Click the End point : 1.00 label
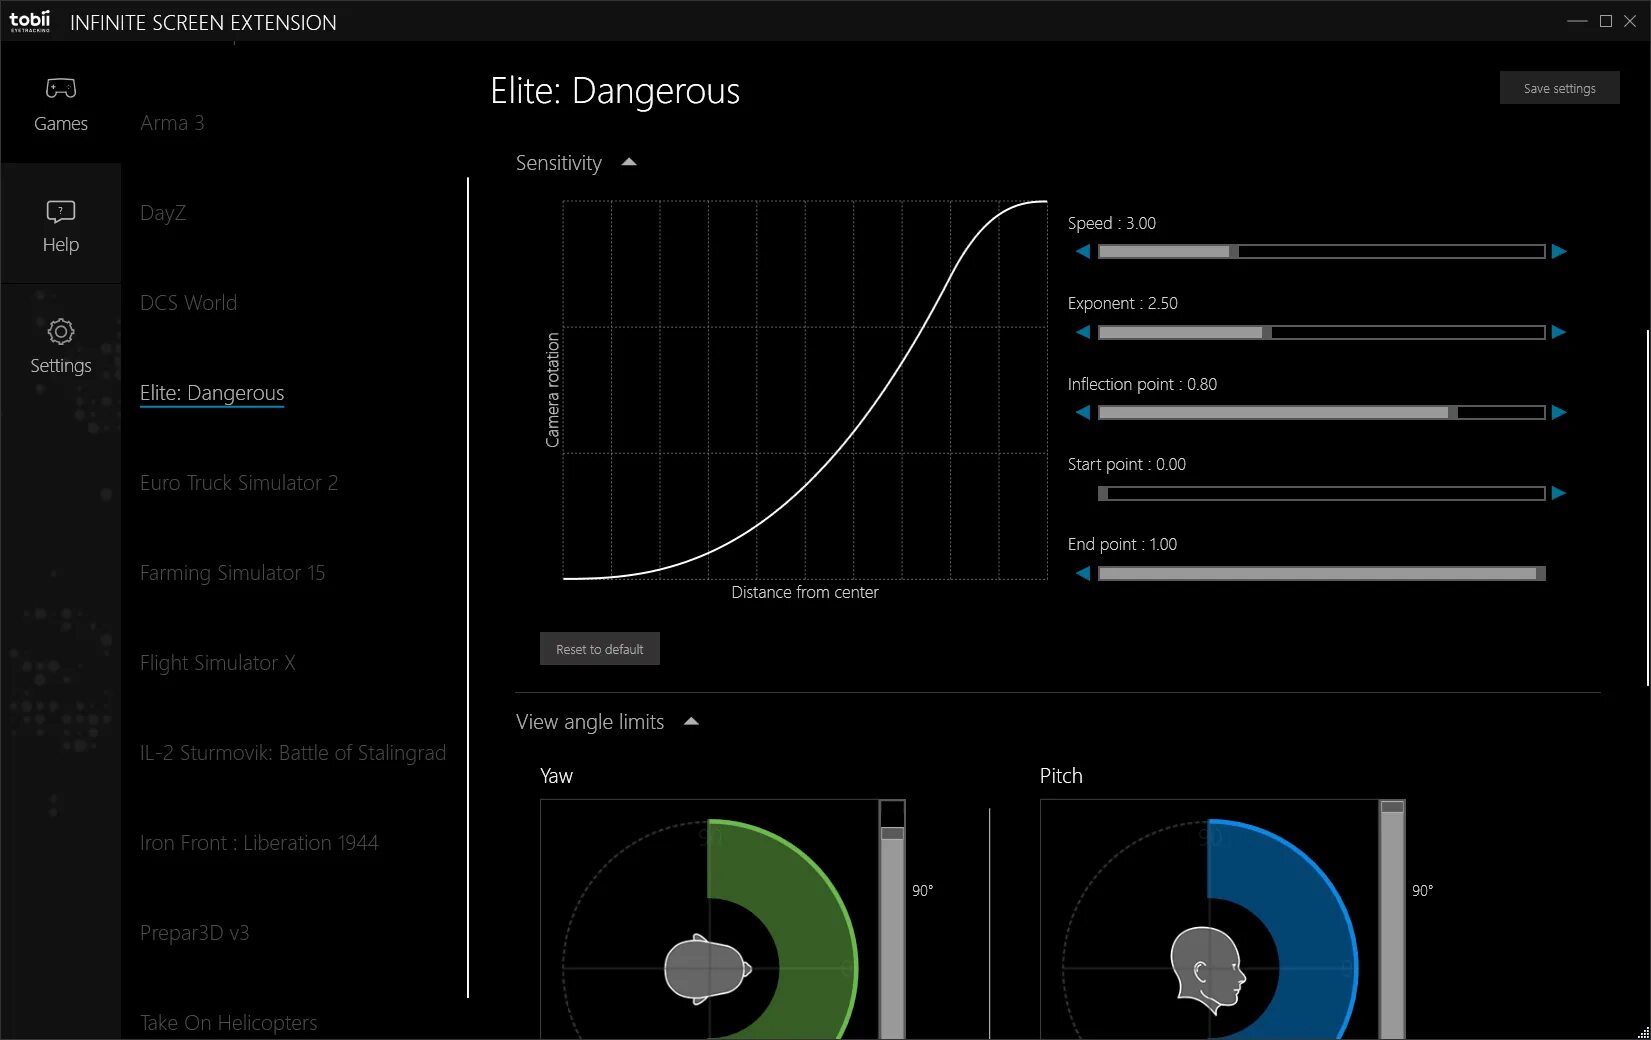The width and height of the screenshot is (1651, 1040). pyautogui.click(x=1122, y=544)
